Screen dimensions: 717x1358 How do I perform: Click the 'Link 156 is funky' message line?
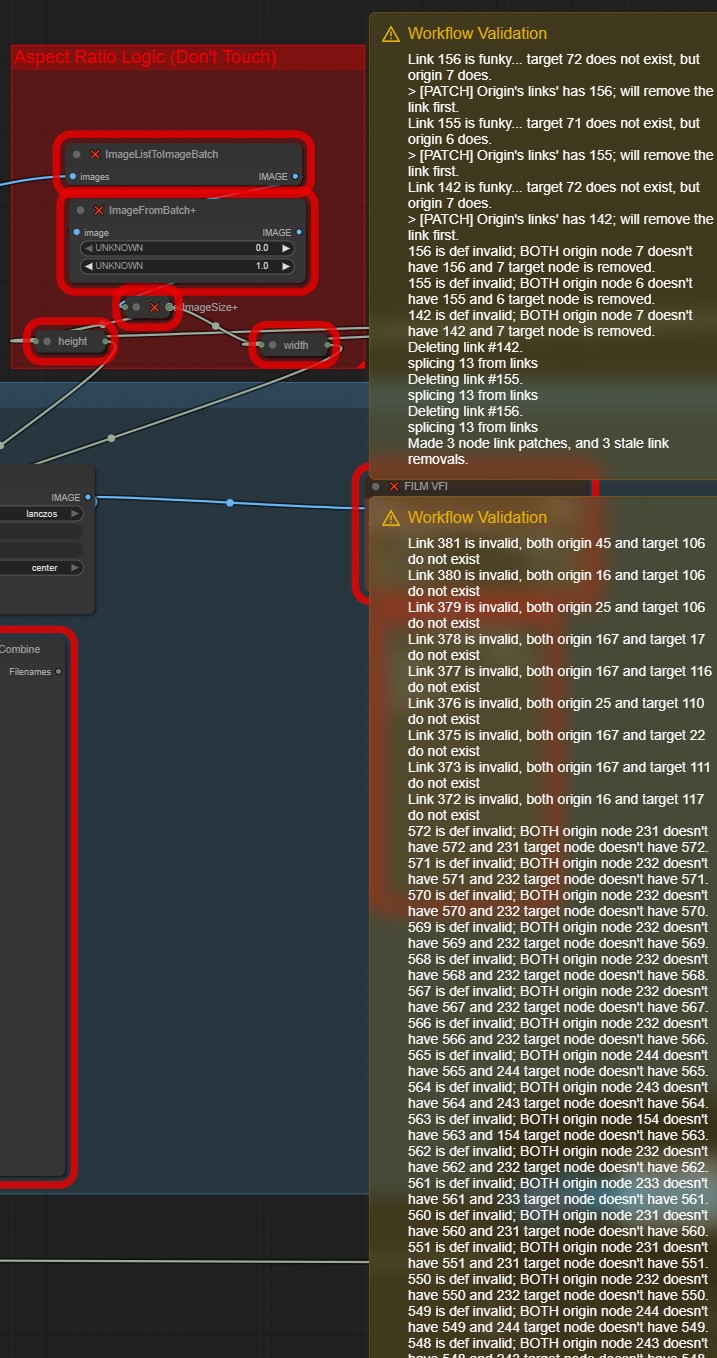pyautogui.click(x=554, y=67)
